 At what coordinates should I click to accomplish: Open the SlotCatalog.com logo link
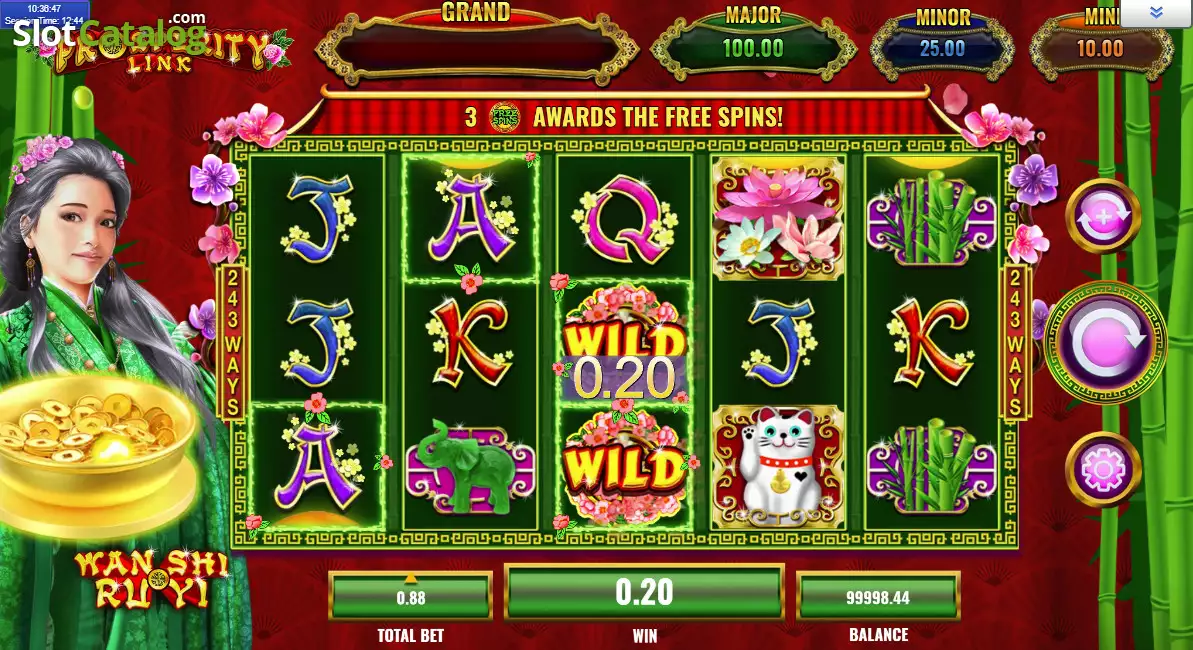[x=110, y=30]
